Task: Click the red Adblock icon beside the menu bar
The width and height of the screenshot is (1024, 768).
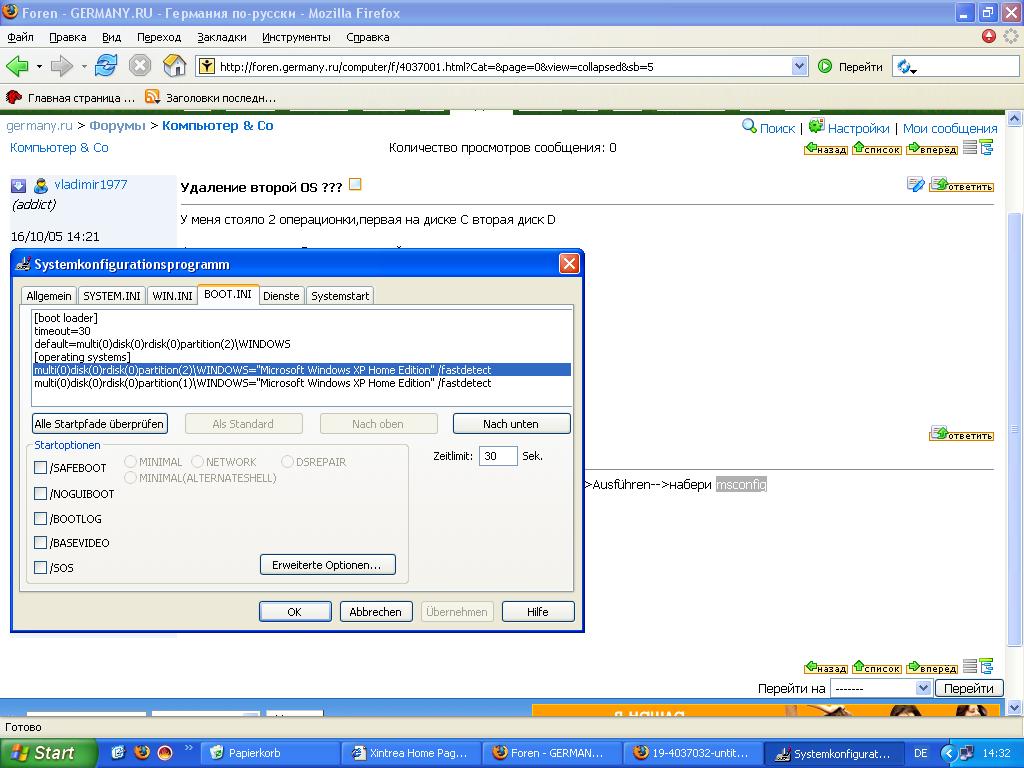Action: pos(989,37)
